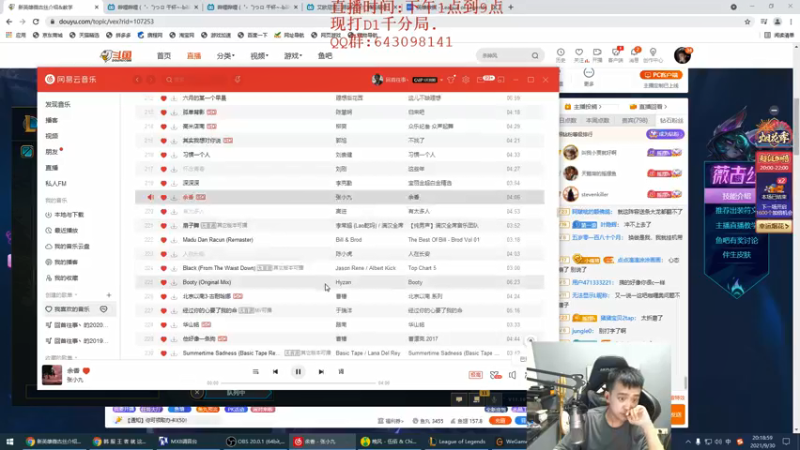800x450 pixels.
Task: Open 视频 dropdown in Douyu navigation
Action: (x=259, y=56)
